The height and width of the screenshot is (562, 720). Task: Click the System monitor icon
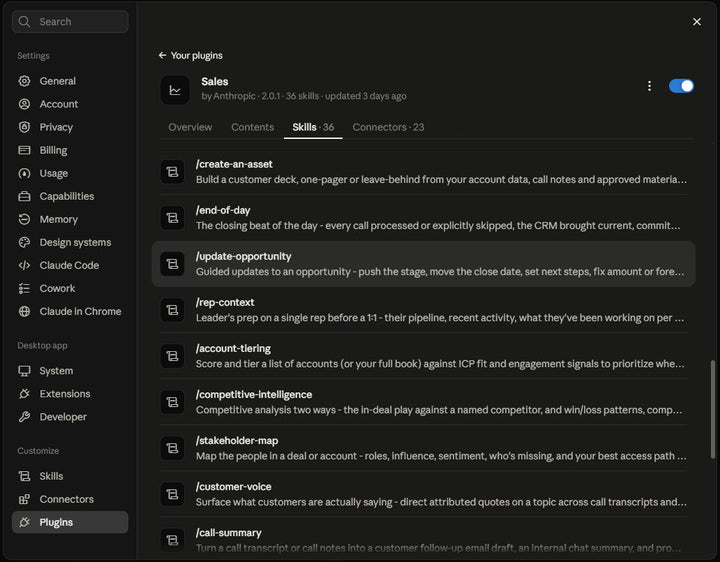coord(24,371)
